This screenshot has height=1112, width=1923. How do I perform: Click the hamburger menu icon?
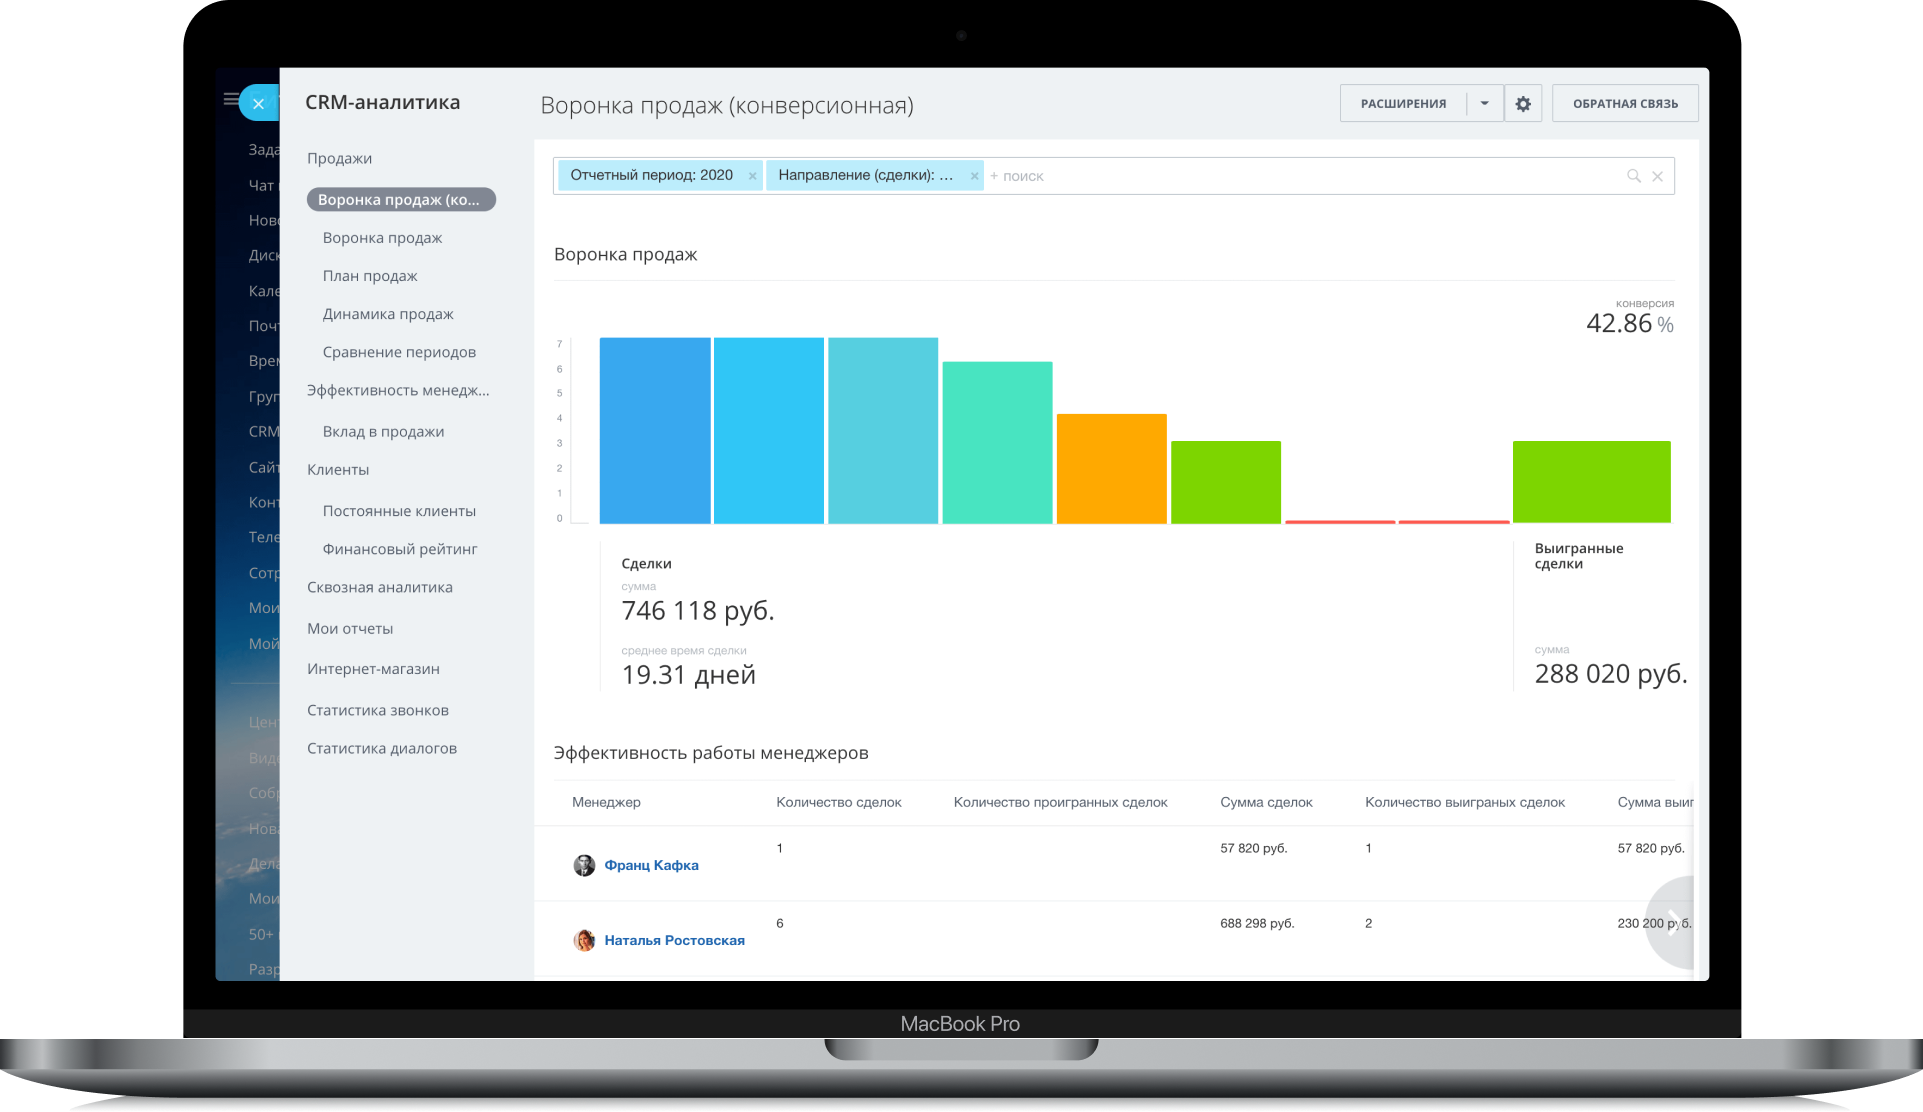click(x=231, y=99)
